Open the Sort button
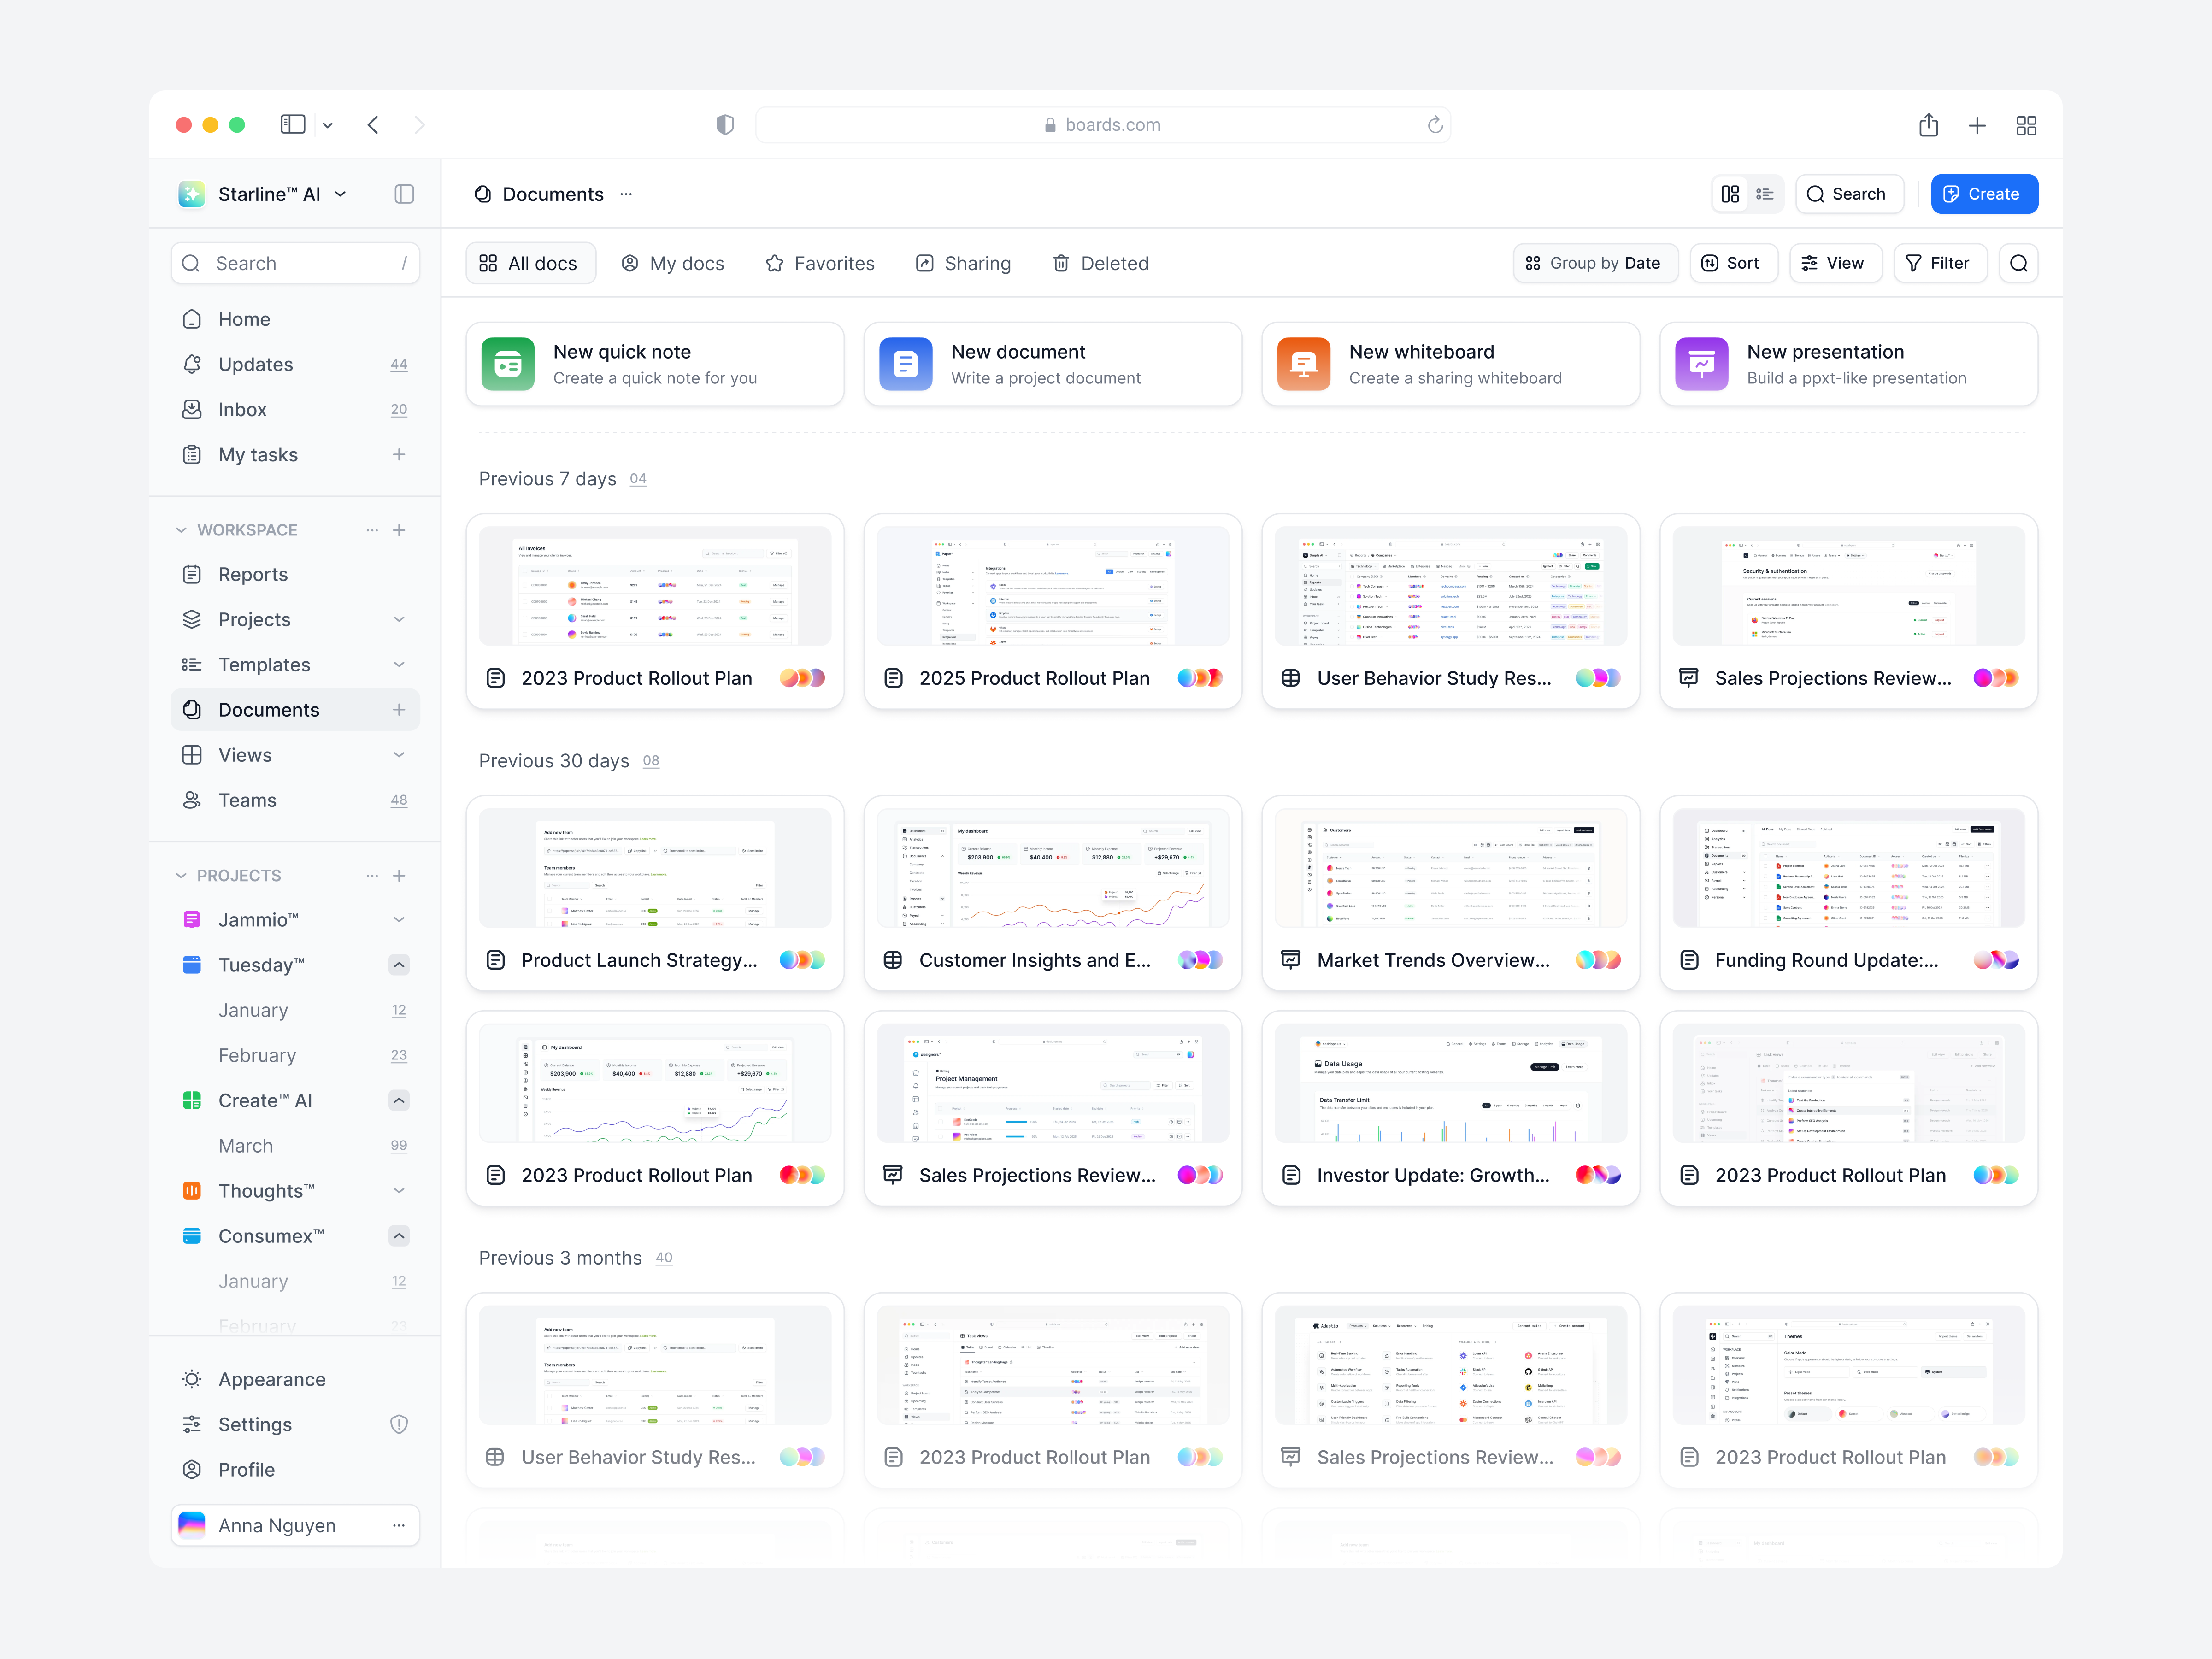 [x=1733, y=263]
